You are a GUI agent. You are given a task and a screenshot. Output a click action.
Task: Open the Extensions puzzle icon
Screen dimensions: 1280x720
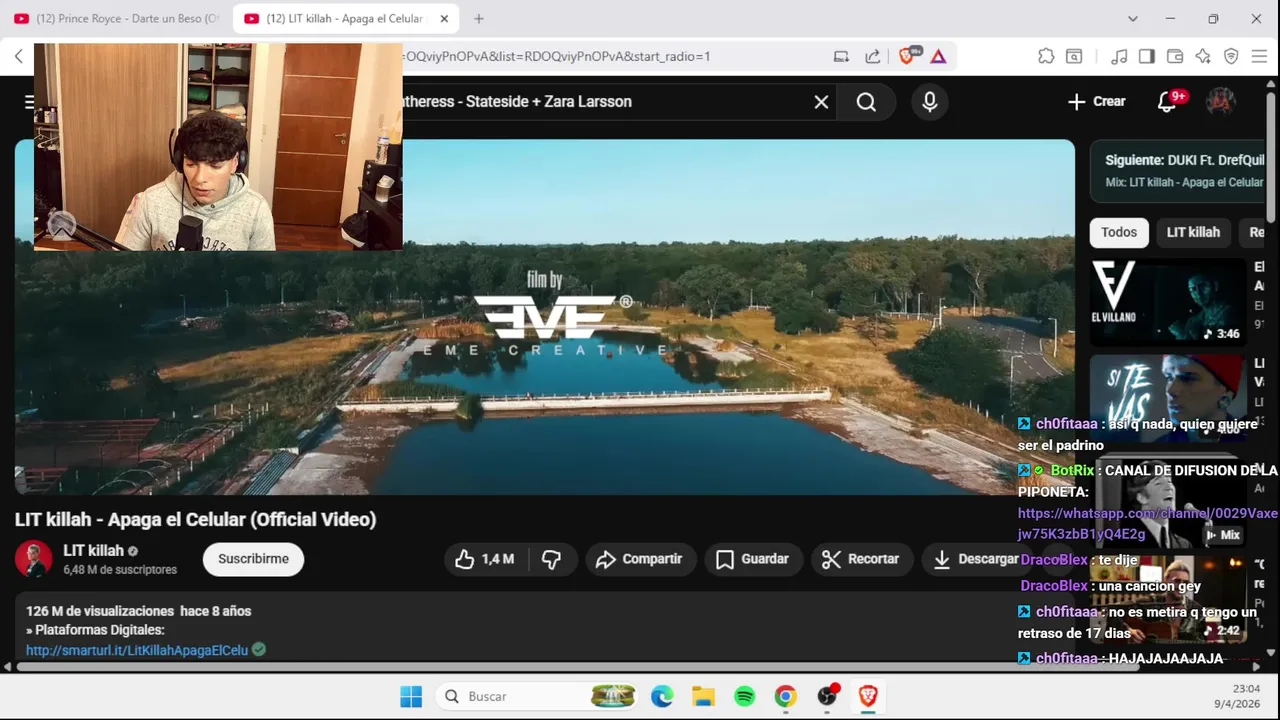[1046, 56]
